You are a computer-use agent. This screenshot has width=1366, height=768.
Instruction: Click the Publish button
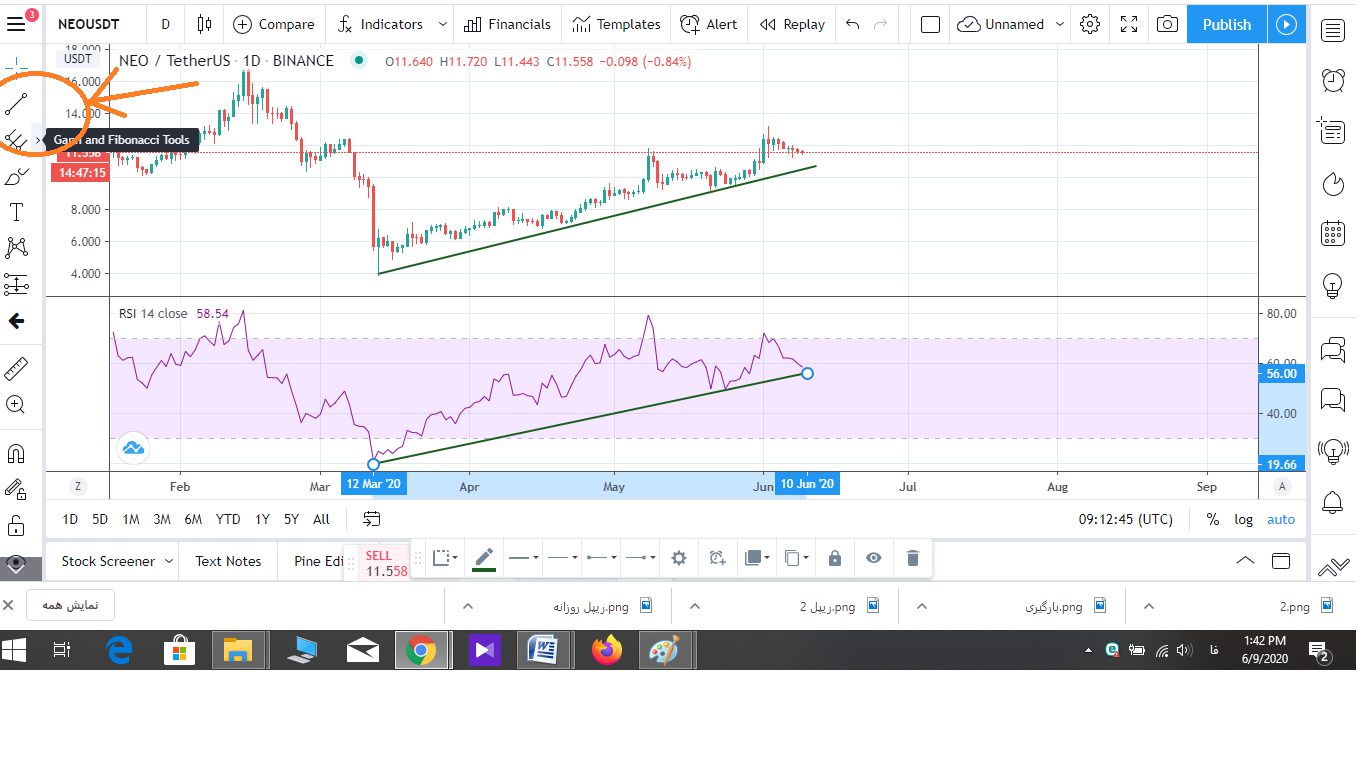[x=1227, y=24]
